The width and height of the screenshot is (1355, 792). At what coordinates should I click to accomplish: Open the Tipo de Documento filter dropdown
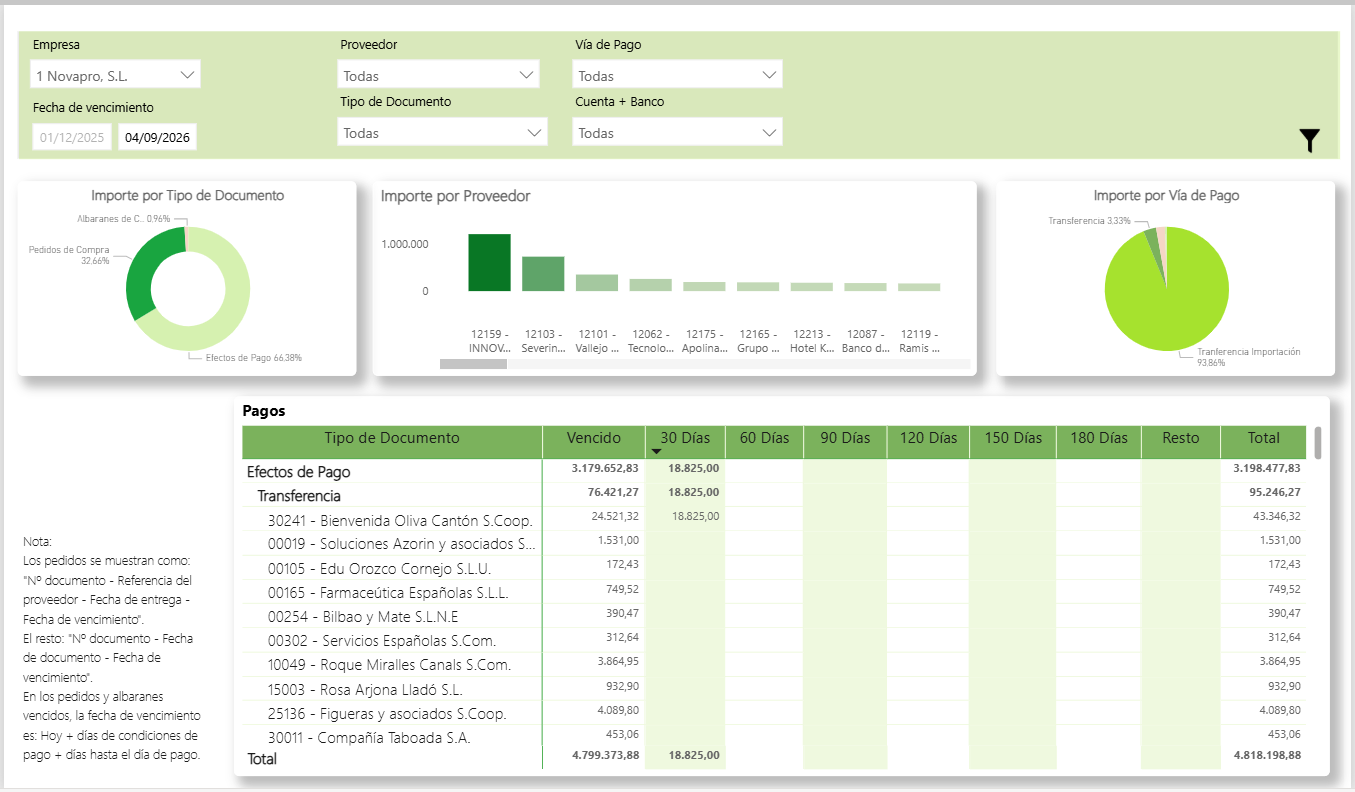point(442,132)
